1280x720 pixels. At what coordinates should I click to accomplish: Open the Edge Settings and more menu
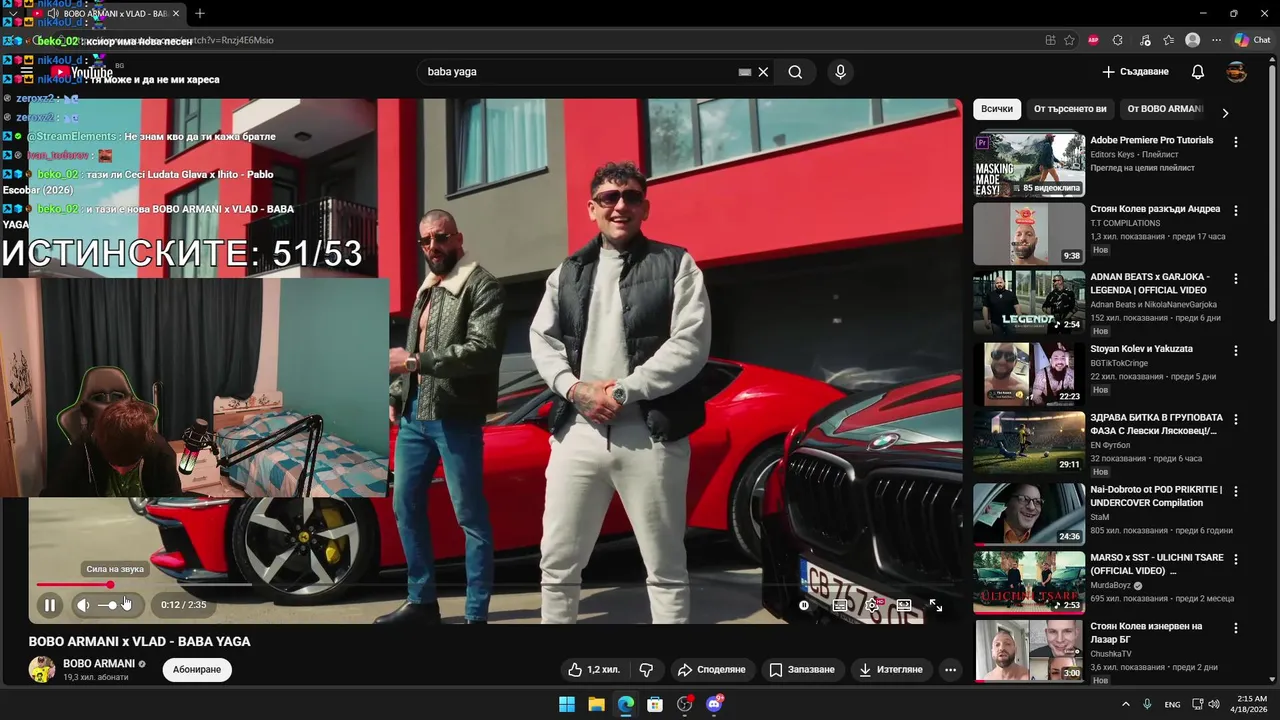click(1216, 40)
